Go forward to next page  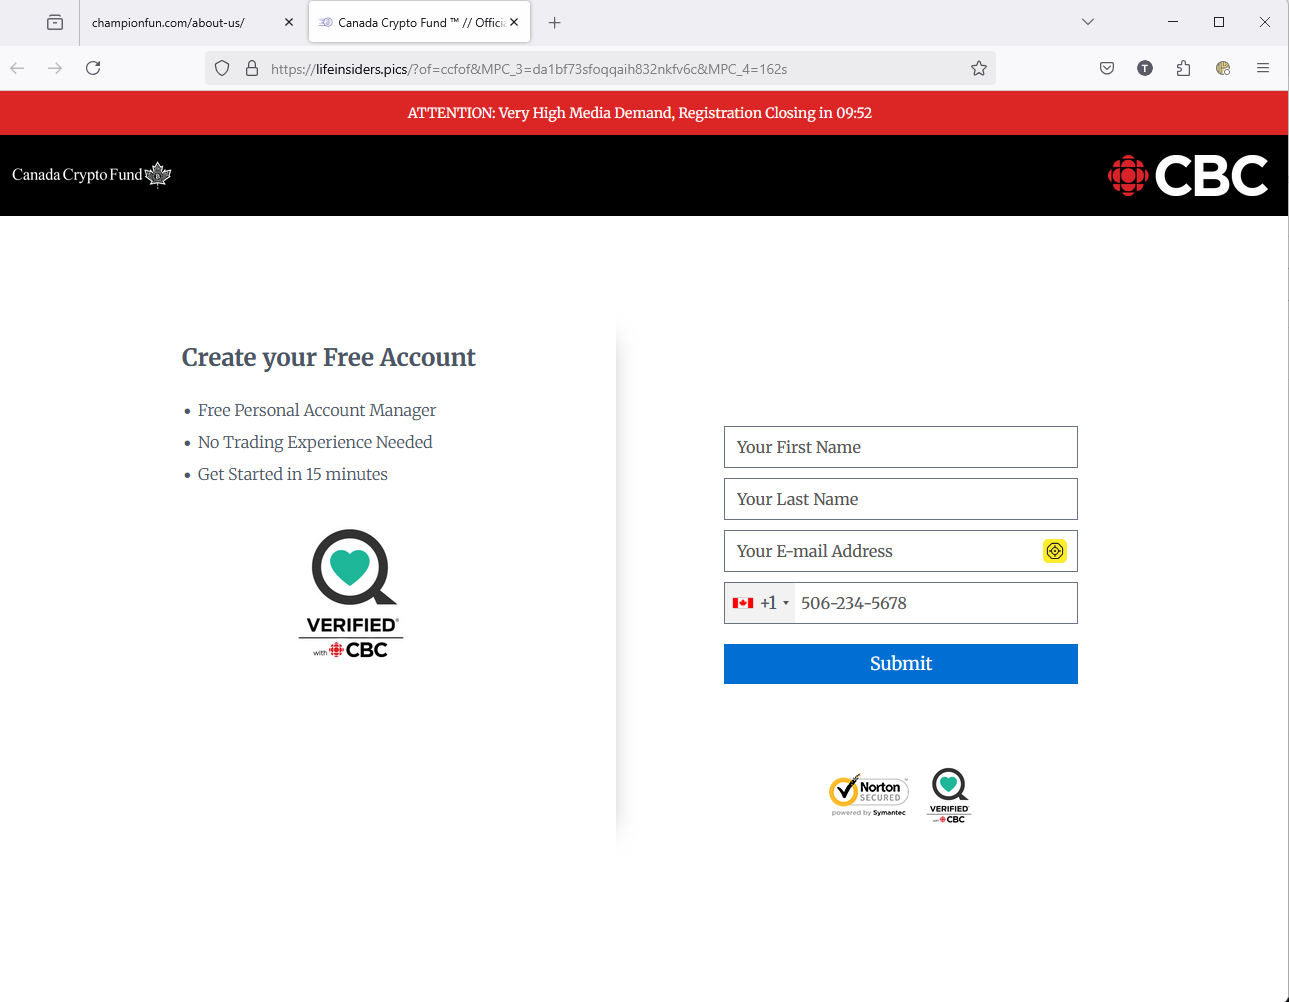[55, 68]
